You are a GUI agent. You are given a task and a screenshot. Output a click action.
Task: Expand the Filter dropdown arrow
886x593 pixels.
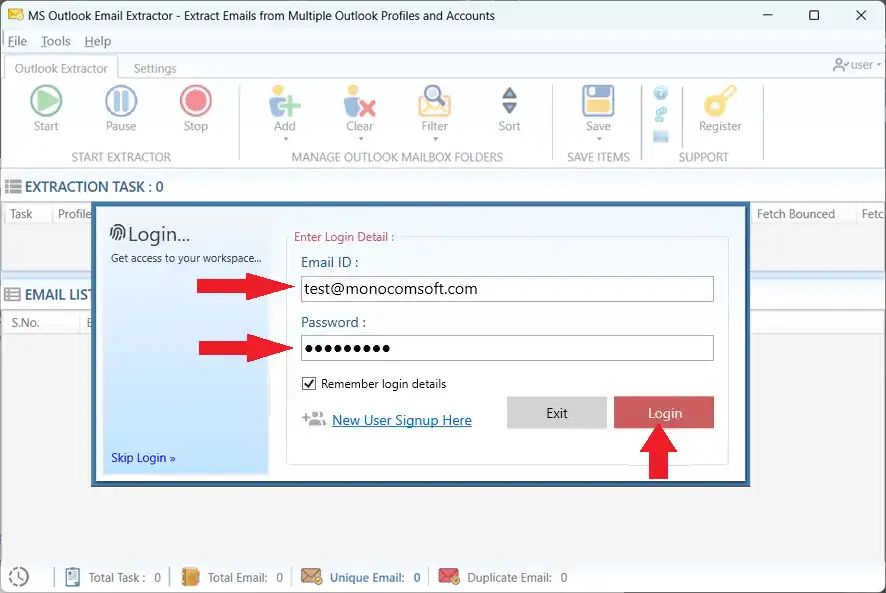coord(435,139)
